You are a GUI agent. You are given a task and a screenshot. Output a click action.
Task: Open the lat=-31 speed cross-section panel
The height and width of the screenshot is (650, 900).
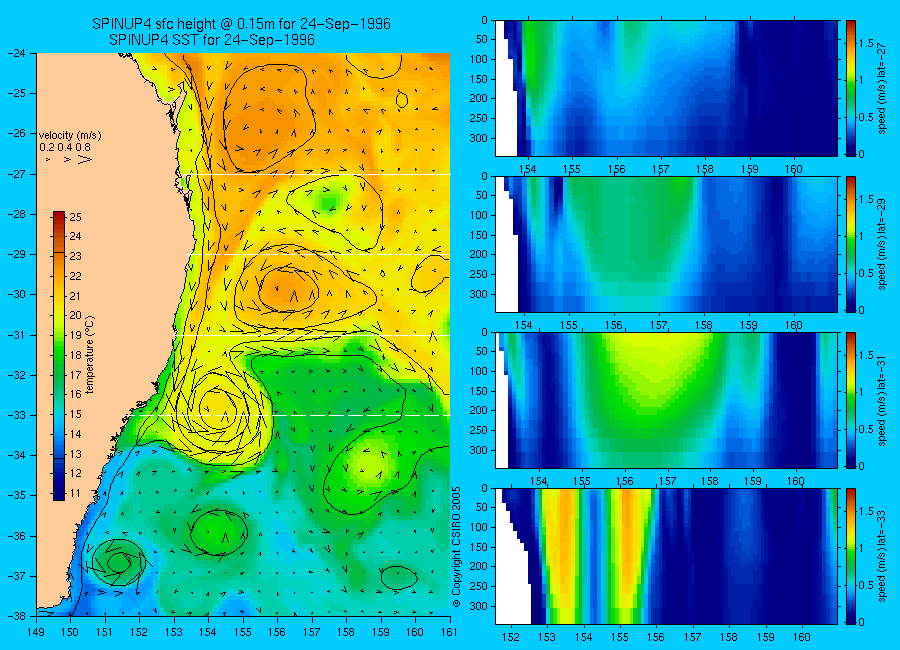point(666,400)
